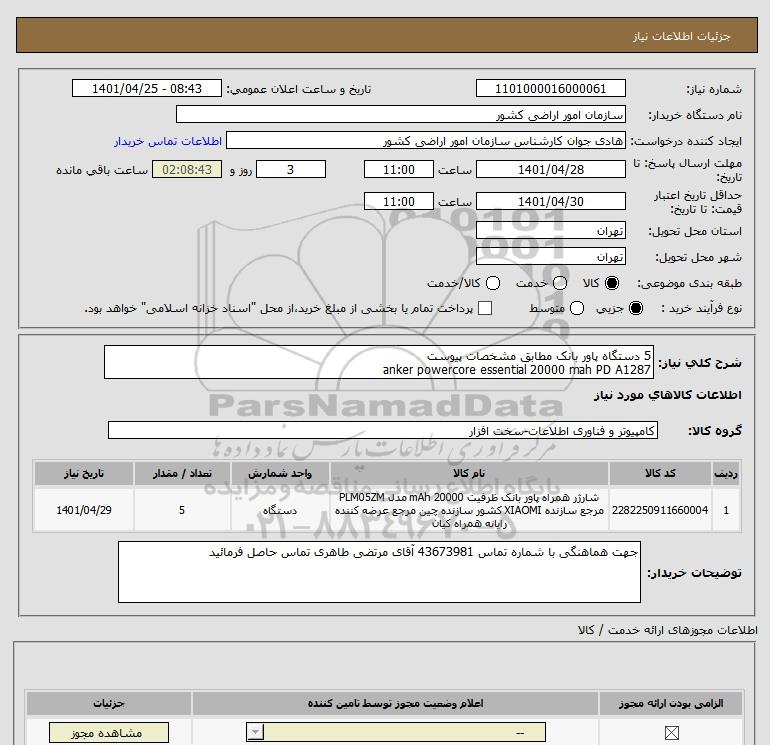The image size is (770, 745).
Task: Click the الزامی بودن ارائه مجوز column header
Action: pos(671,704)
